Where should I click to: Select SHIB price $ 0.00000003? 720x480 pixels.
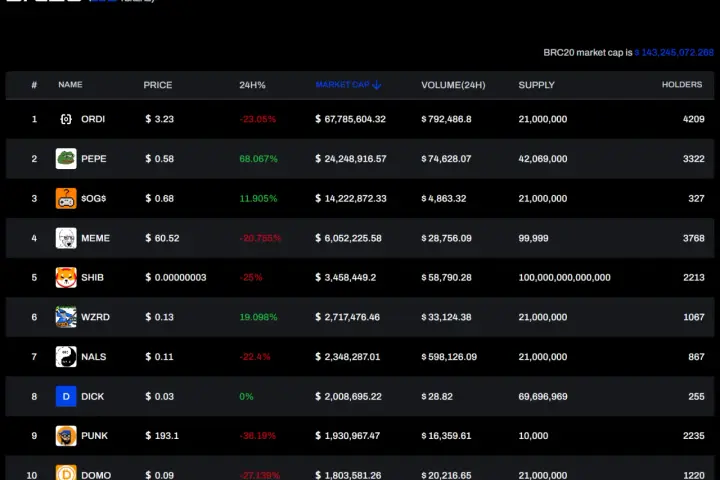[x=176, y=277]
